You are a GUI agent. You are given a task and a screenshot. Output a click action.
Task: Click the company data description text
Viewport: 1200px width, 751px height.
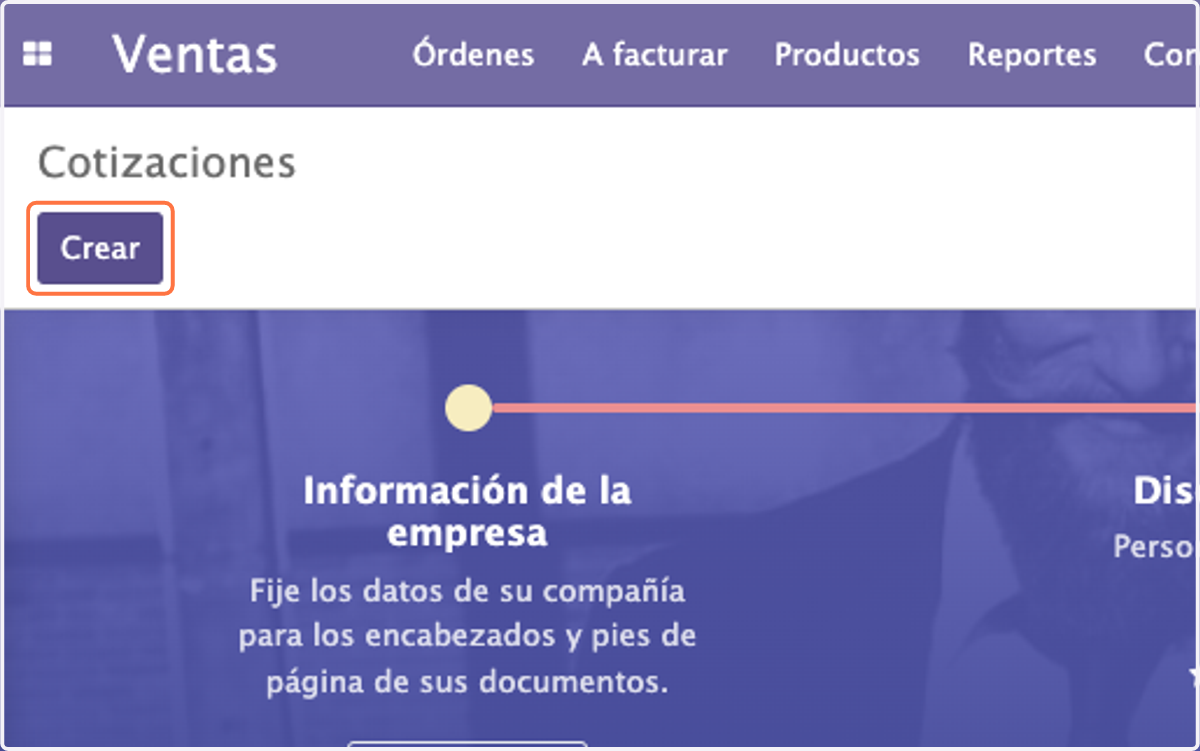coord(467,636)
